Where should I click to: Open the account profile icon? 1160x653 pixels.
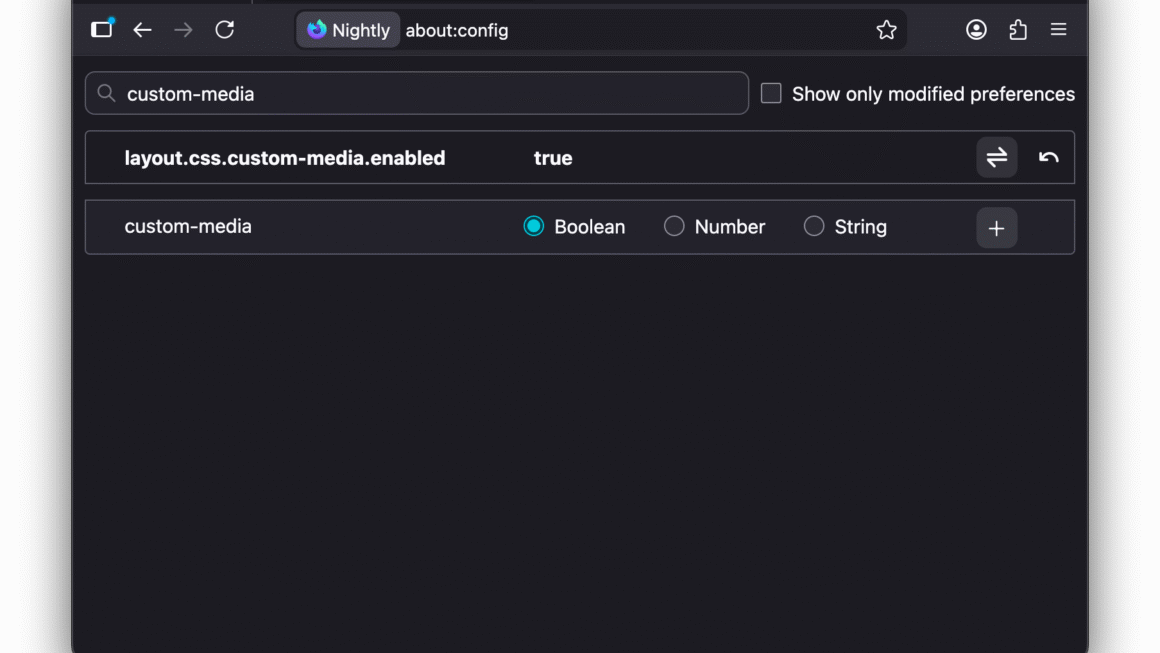tap(976, 30)
